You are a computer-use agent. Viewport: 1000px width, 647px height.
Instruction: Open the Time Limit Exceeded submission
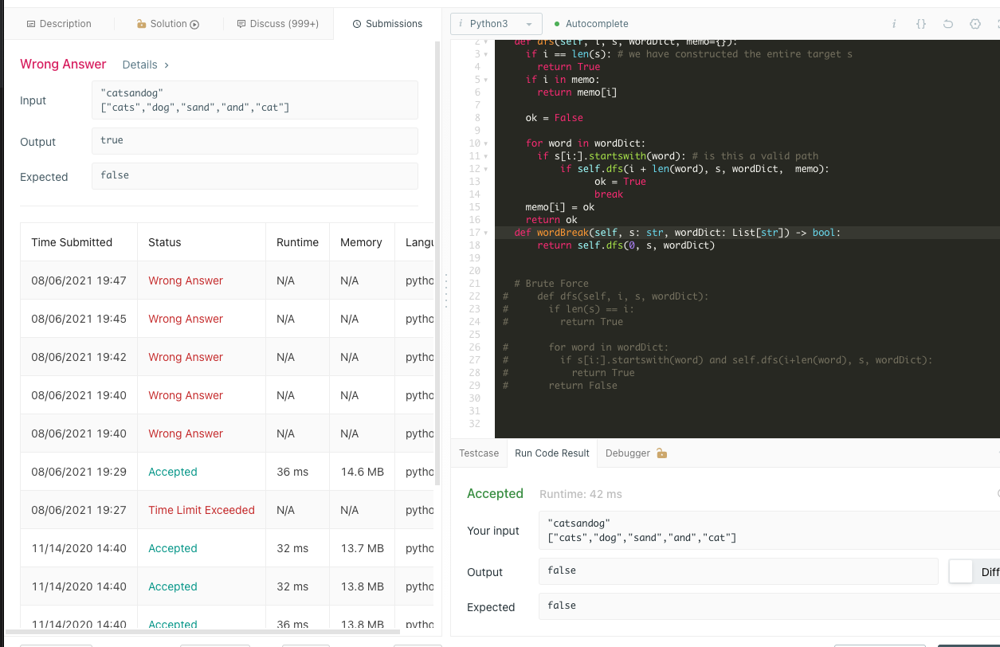(x=202, y=510)
